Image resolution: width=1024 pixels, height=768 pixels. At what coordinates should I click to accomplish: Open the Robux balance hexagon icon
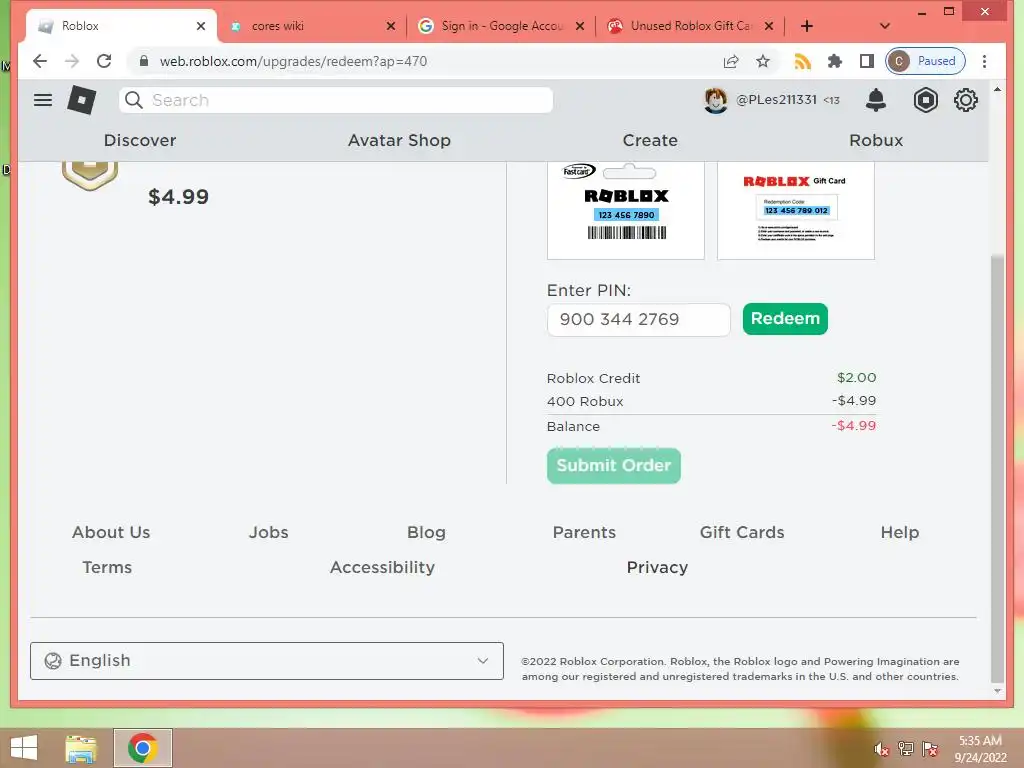[925, 100]
